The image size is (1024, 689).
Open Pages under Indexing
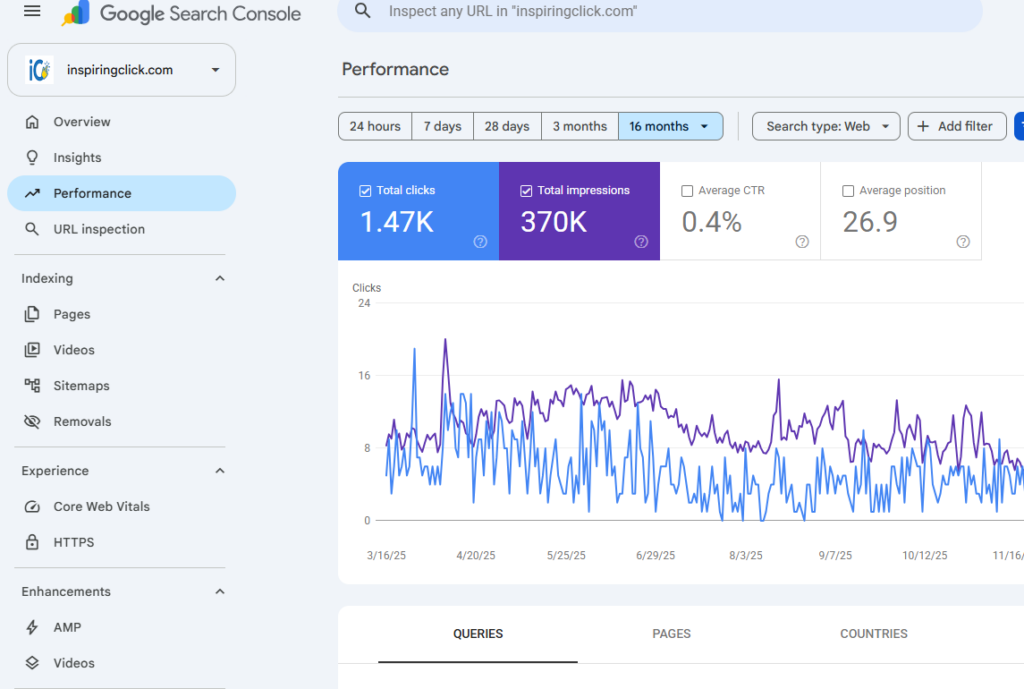121,314
